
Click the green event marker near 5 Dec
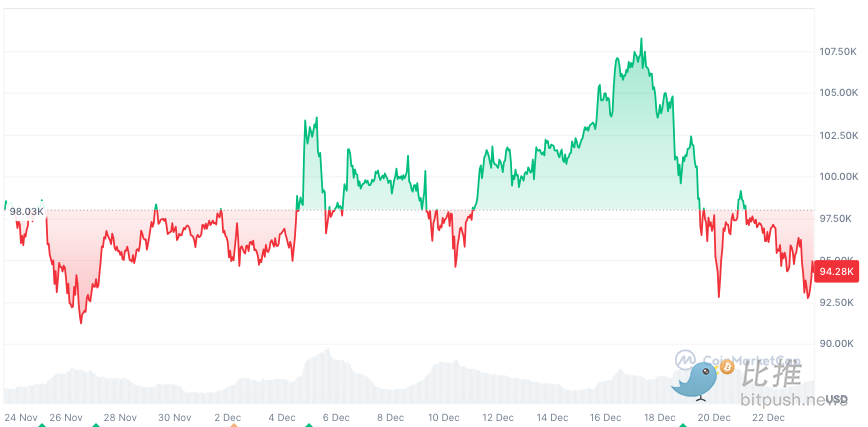point(310,425)
